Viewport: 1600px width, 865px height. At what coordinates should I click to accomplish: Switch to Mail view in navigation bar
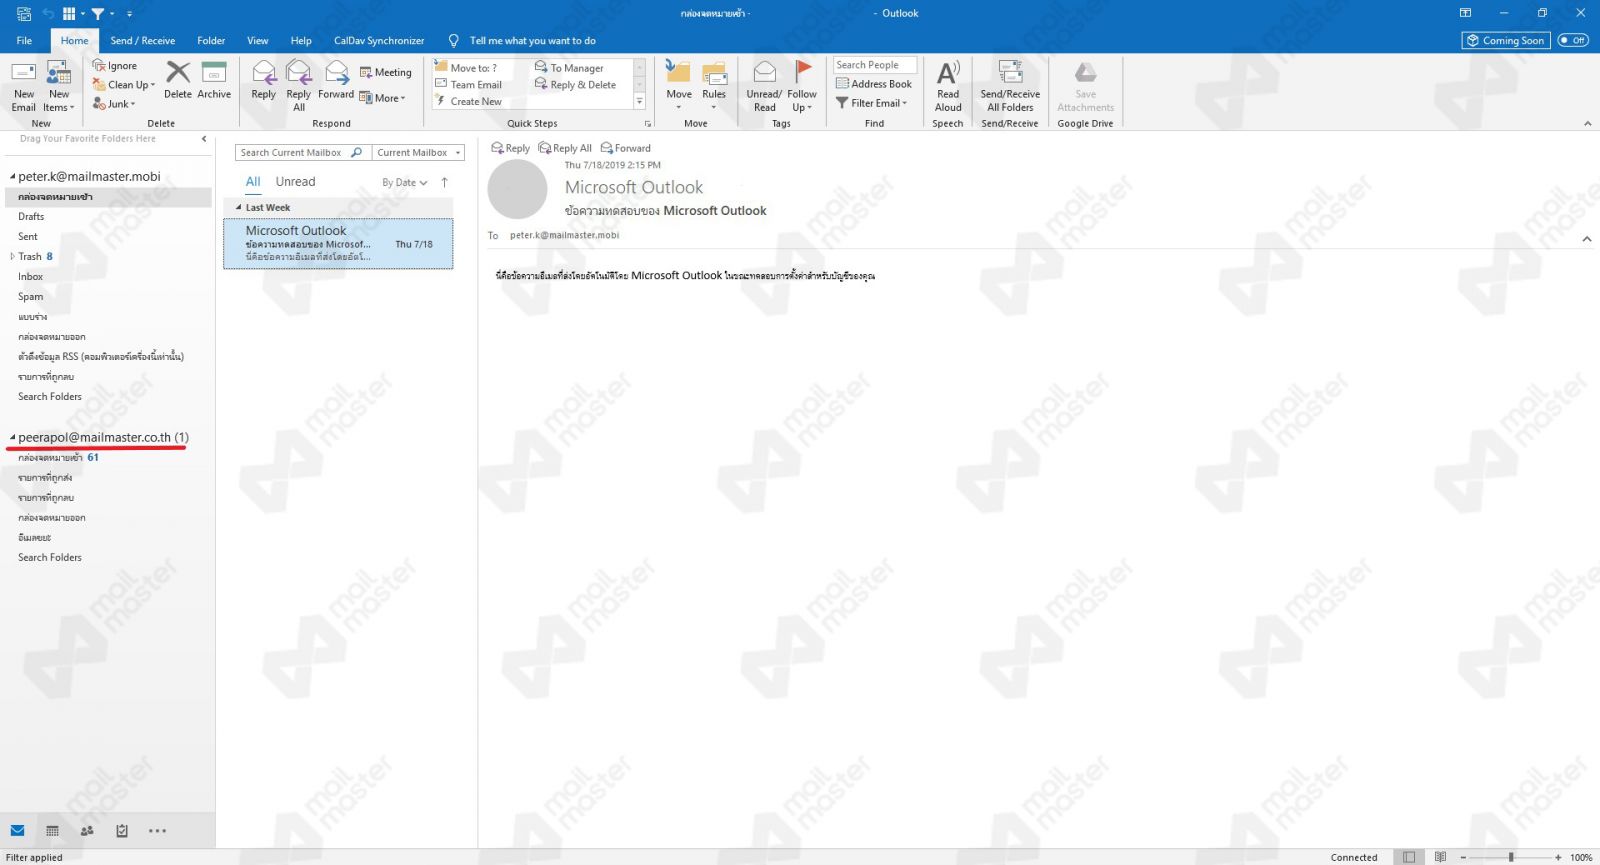pos(18,830)
